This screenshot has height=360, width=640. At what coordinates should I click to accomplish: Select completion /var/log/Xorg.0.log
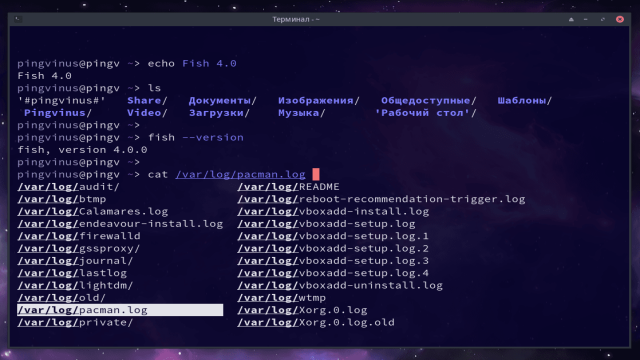tap(302, 310)
